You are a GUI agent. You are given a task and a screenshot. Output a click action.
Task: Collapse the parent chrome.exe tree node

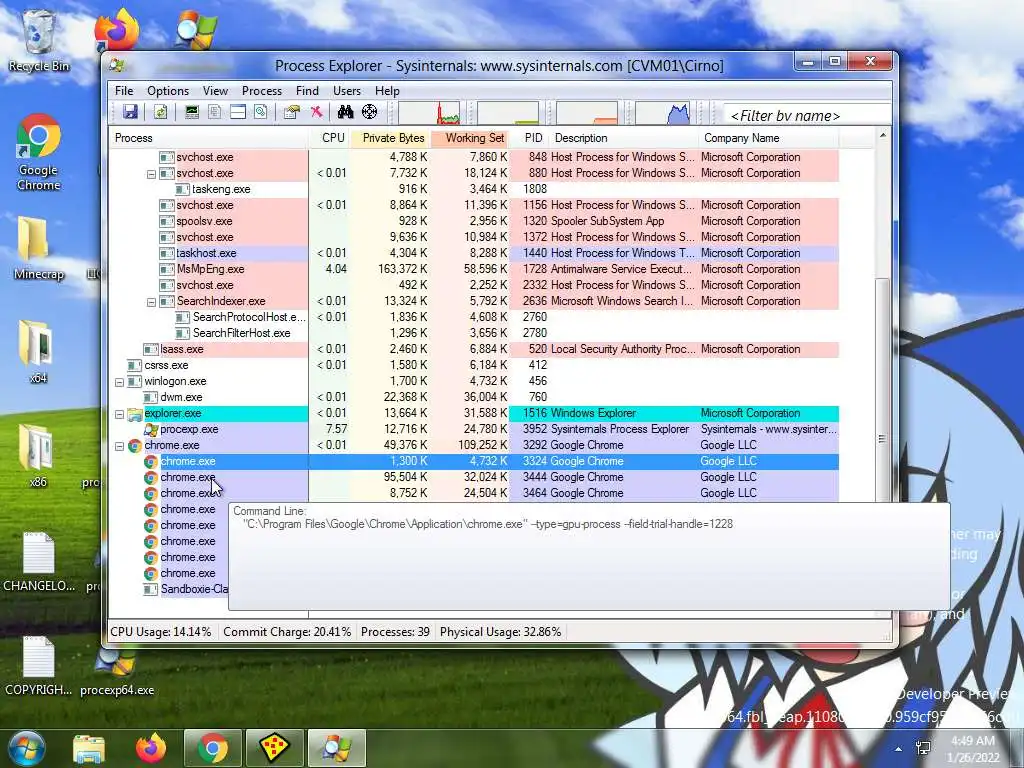coord(120,446)
